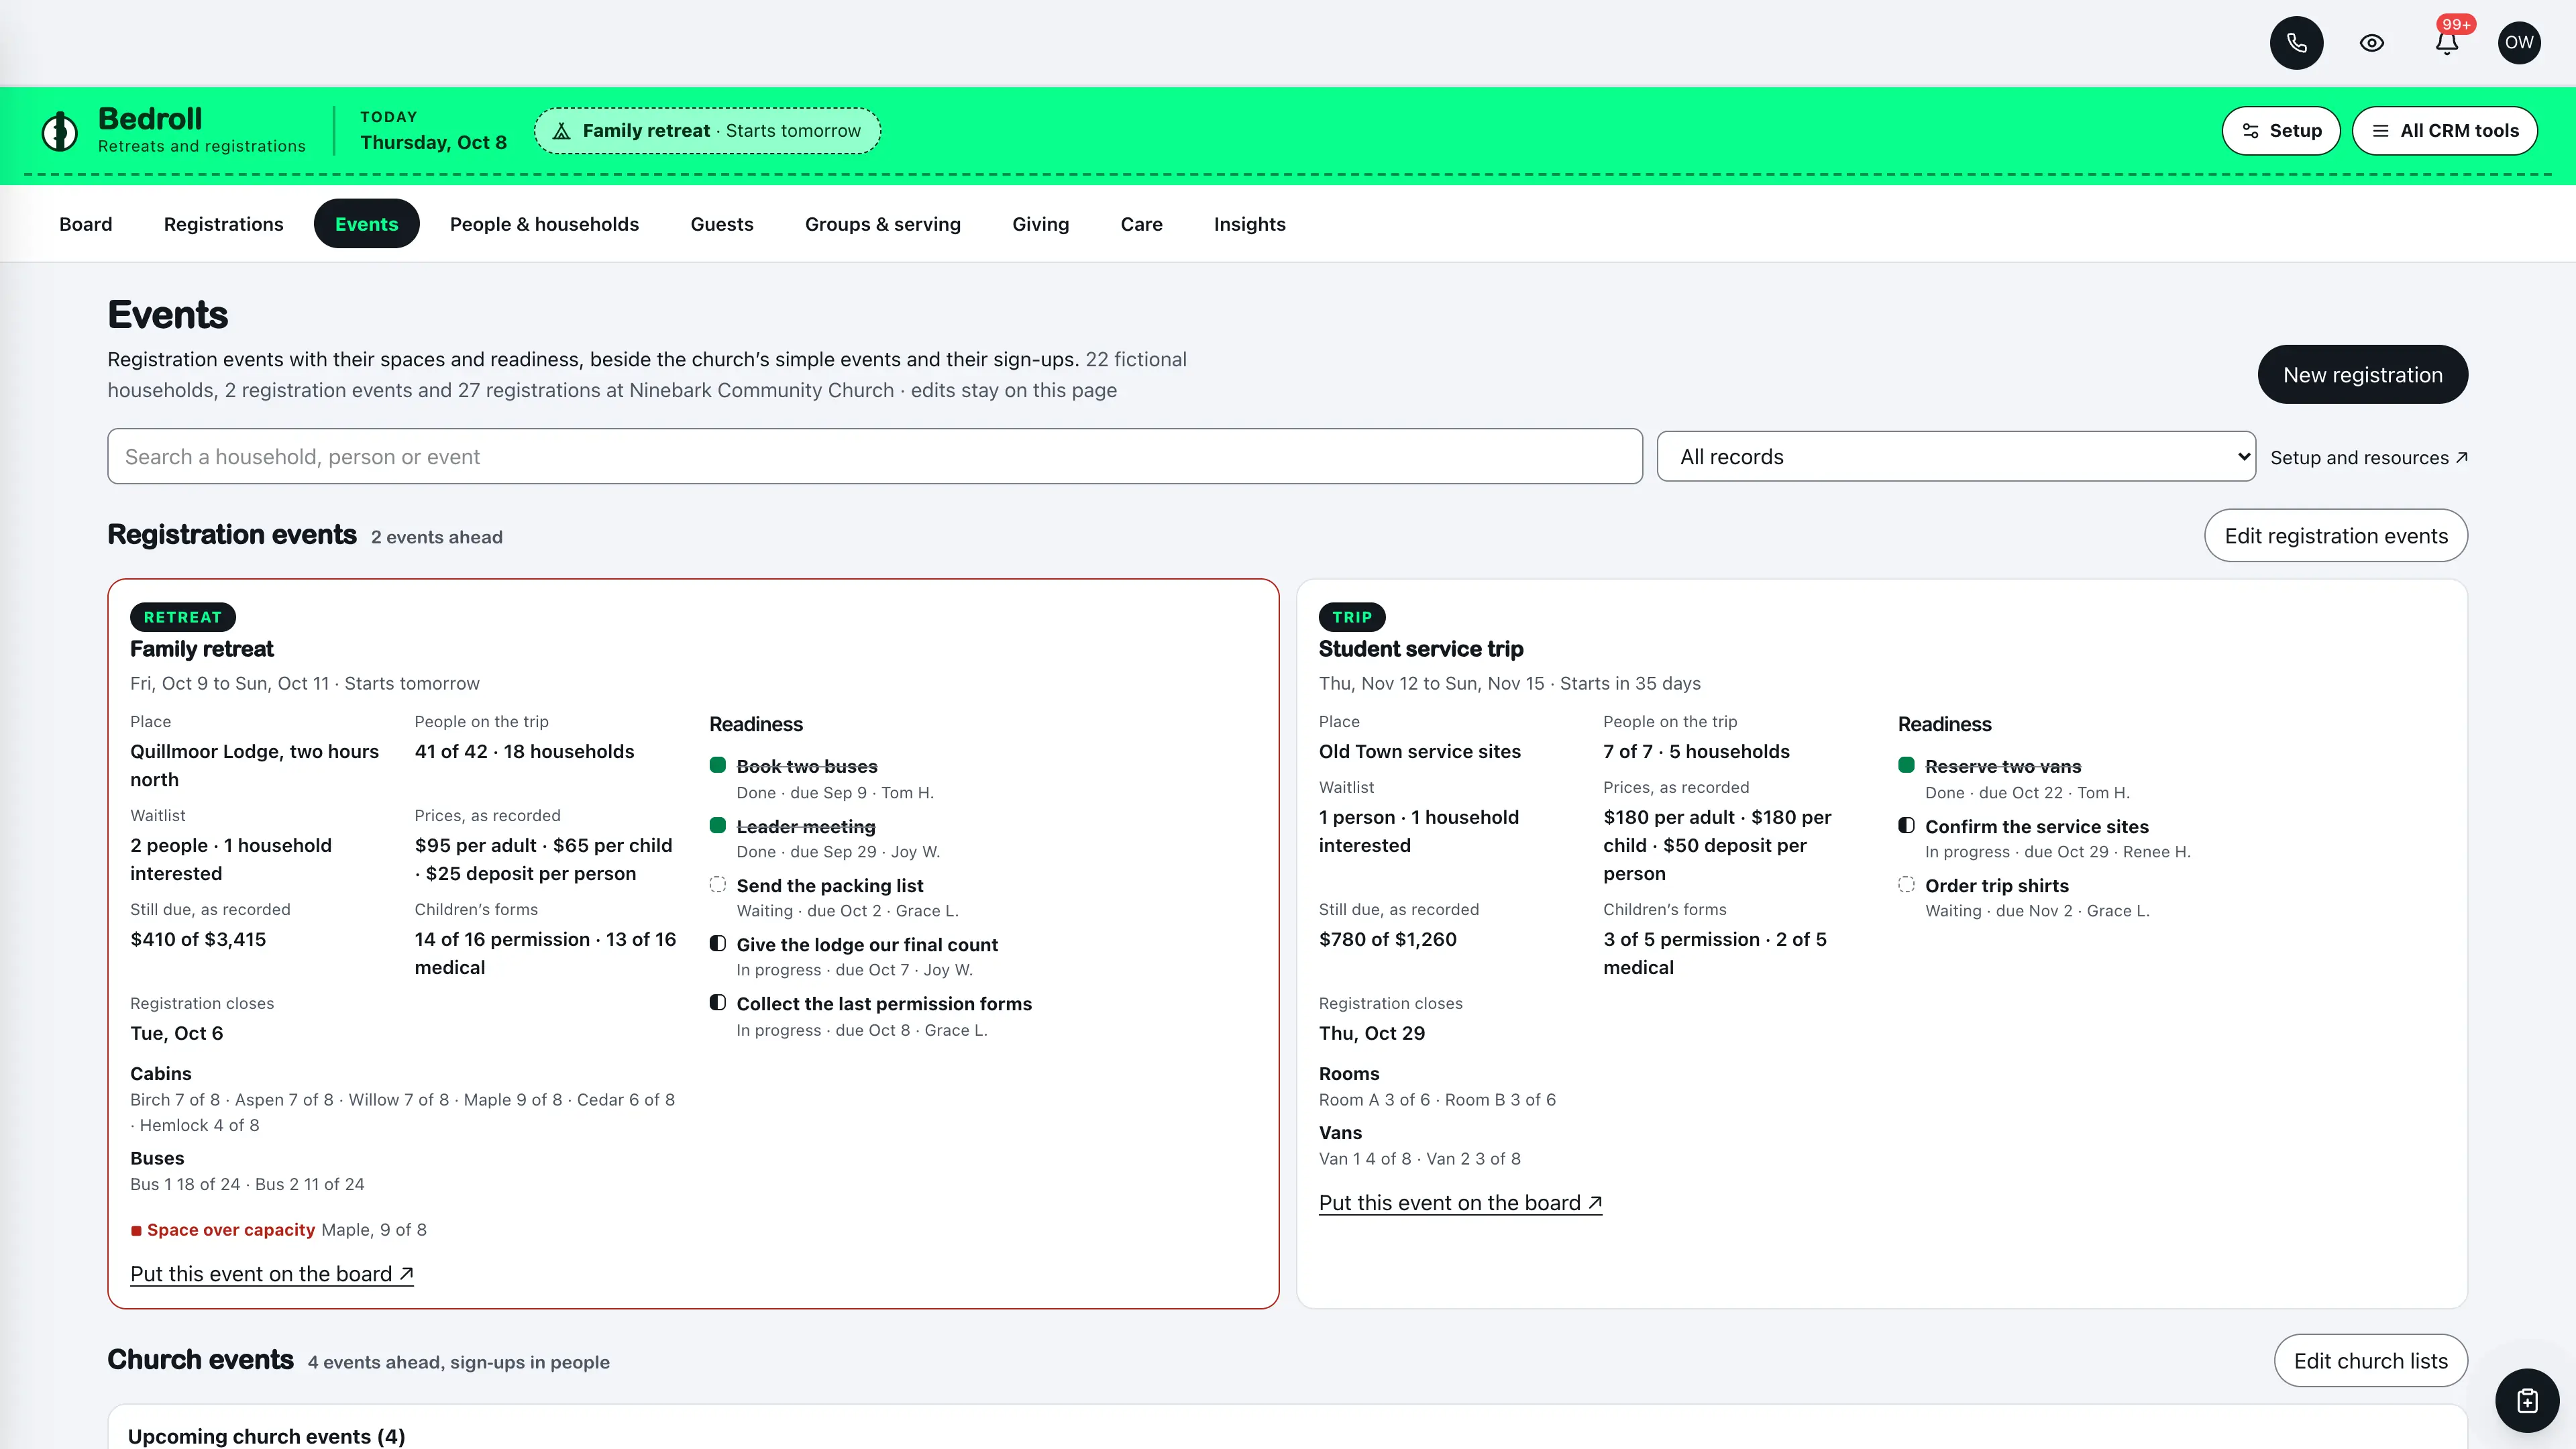Click the Collect the last permission forms status marker
The height and width of the screenshot is (1449, 2576).
717,1002
